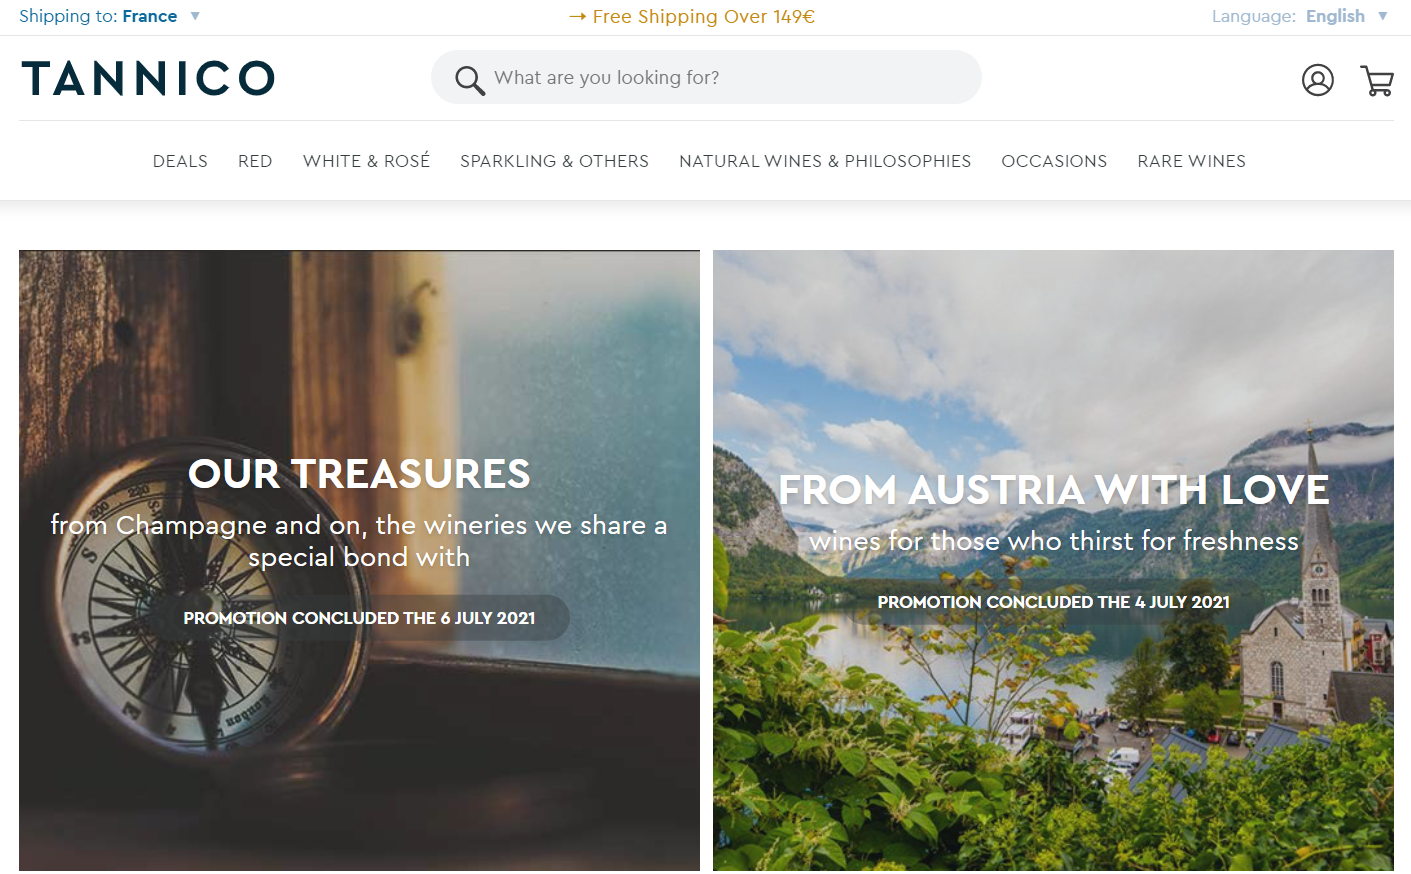Open the From Austria With Love banner
The width and height of the screenshot is (1411, 874).
1053,560
